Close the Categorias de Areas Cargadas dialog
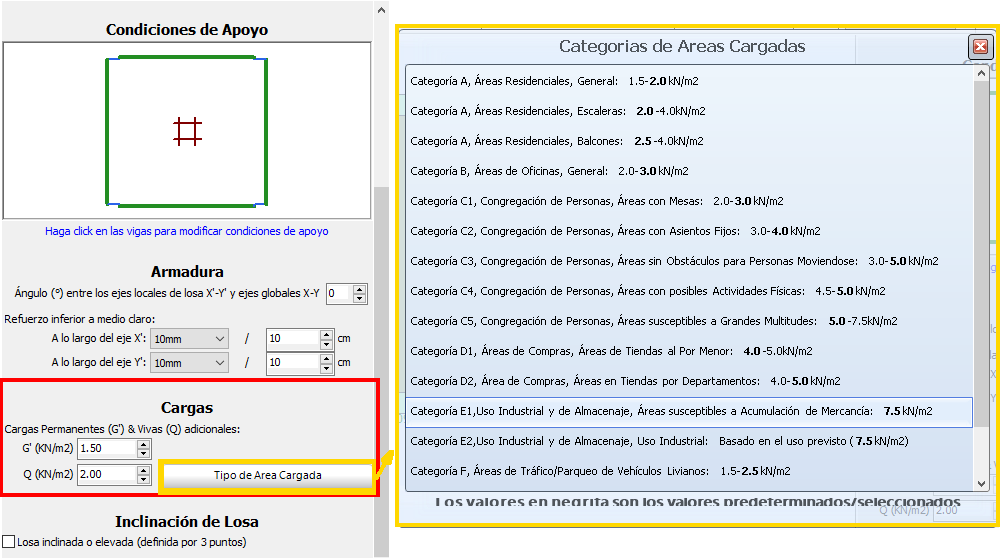Screen dimensions: 1002x558 tap(980, 47)
